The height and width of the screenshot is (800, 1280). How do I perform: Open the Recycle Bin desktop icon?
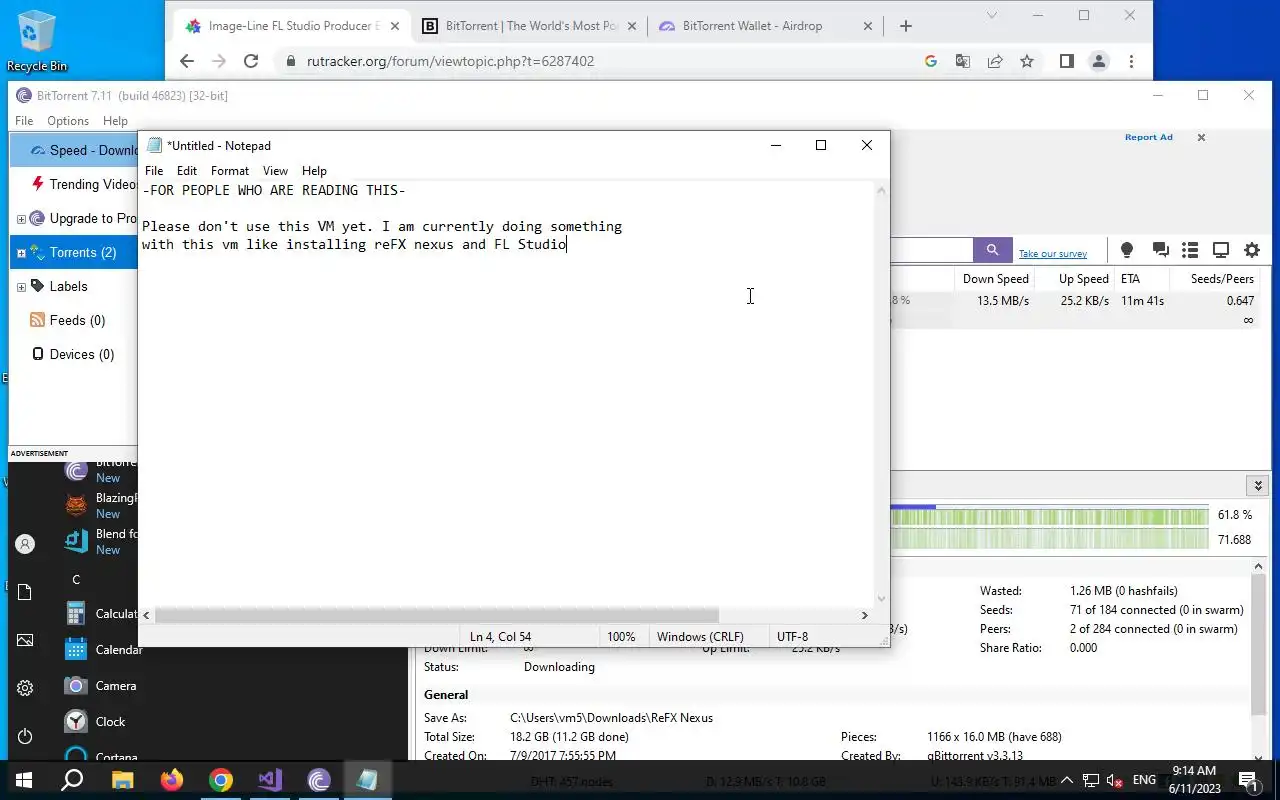click(x=37, y=41)
